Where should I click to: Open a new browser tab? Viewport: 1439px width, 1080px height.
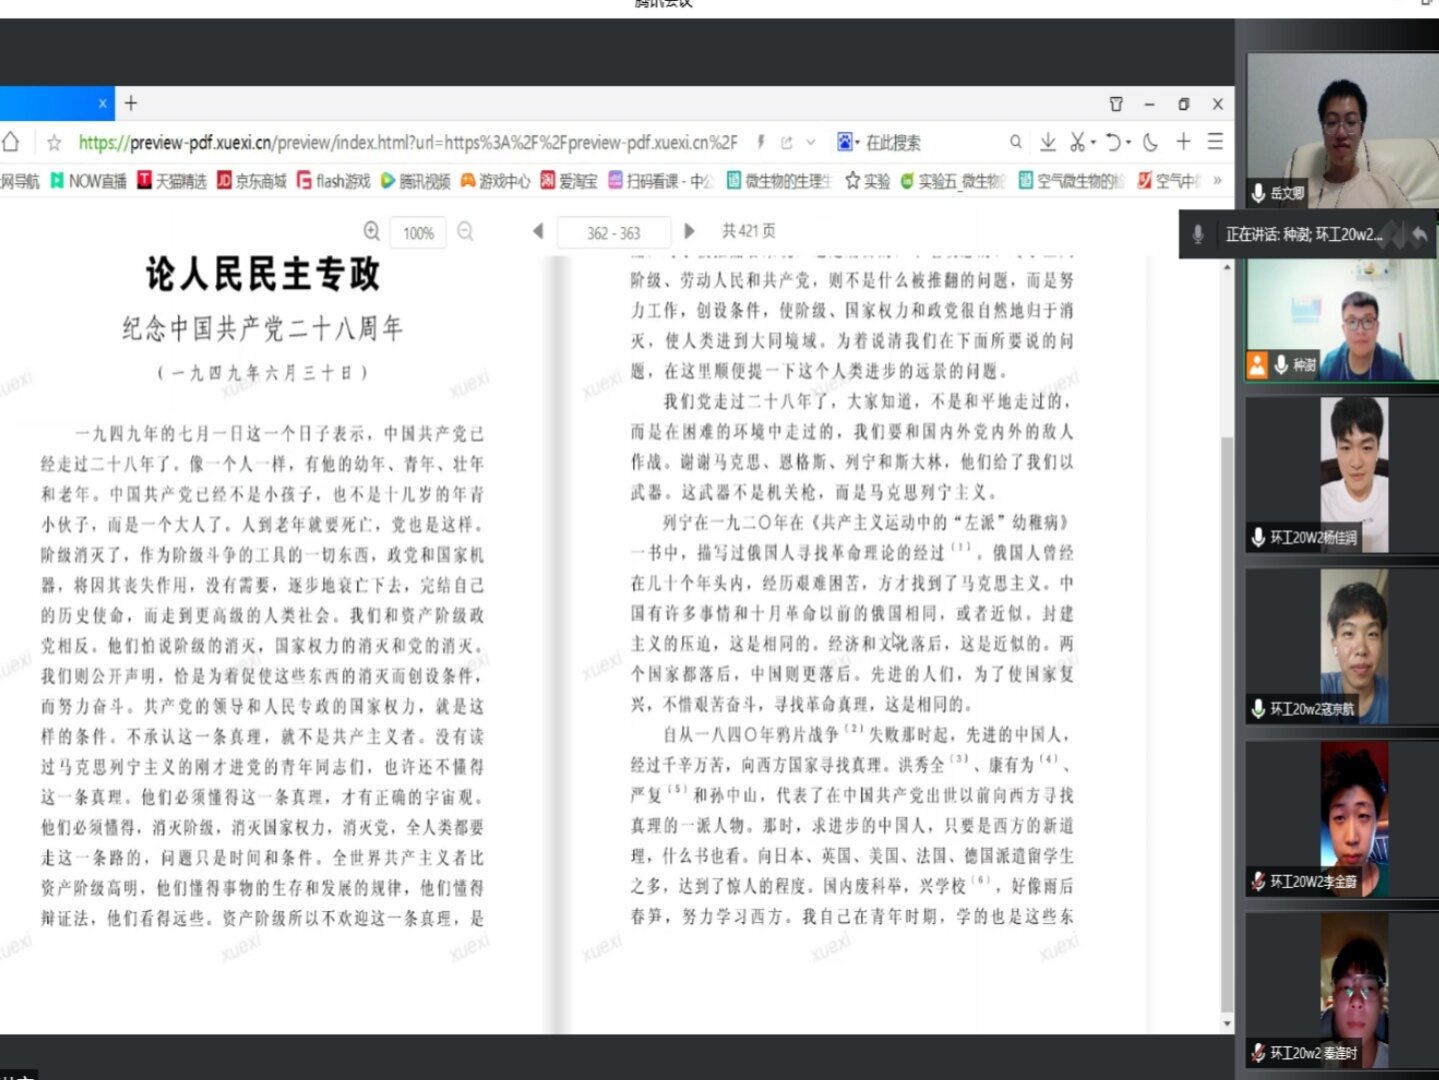131,103
